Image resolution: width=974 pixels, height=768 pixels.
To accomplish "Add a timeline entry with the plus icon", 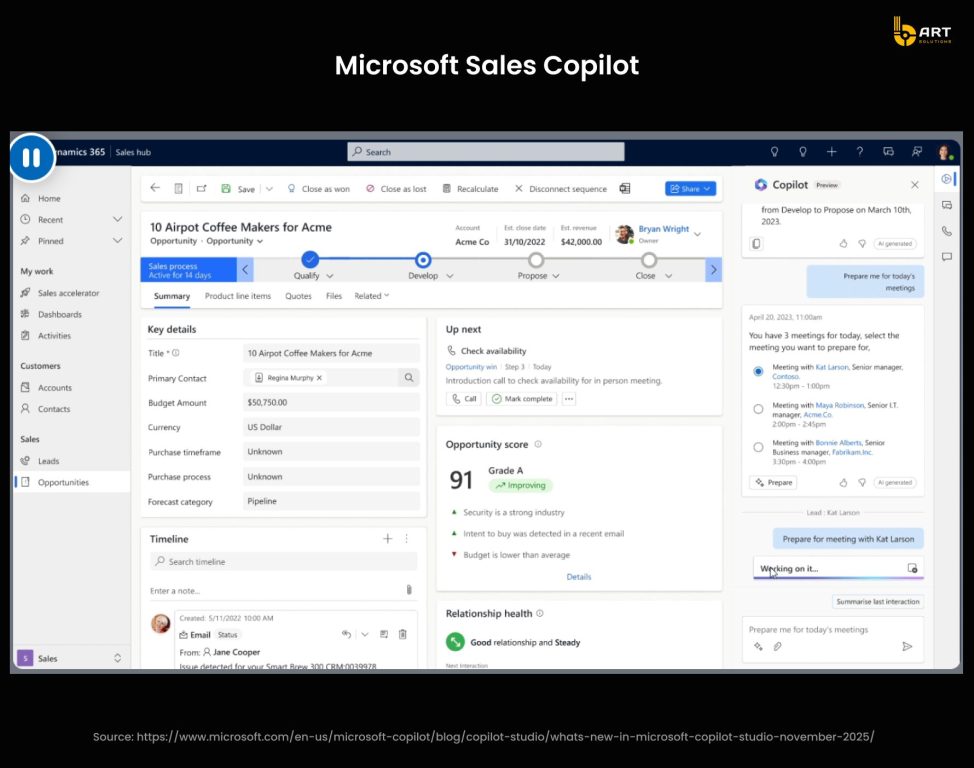I will click(x=387, y=539).
